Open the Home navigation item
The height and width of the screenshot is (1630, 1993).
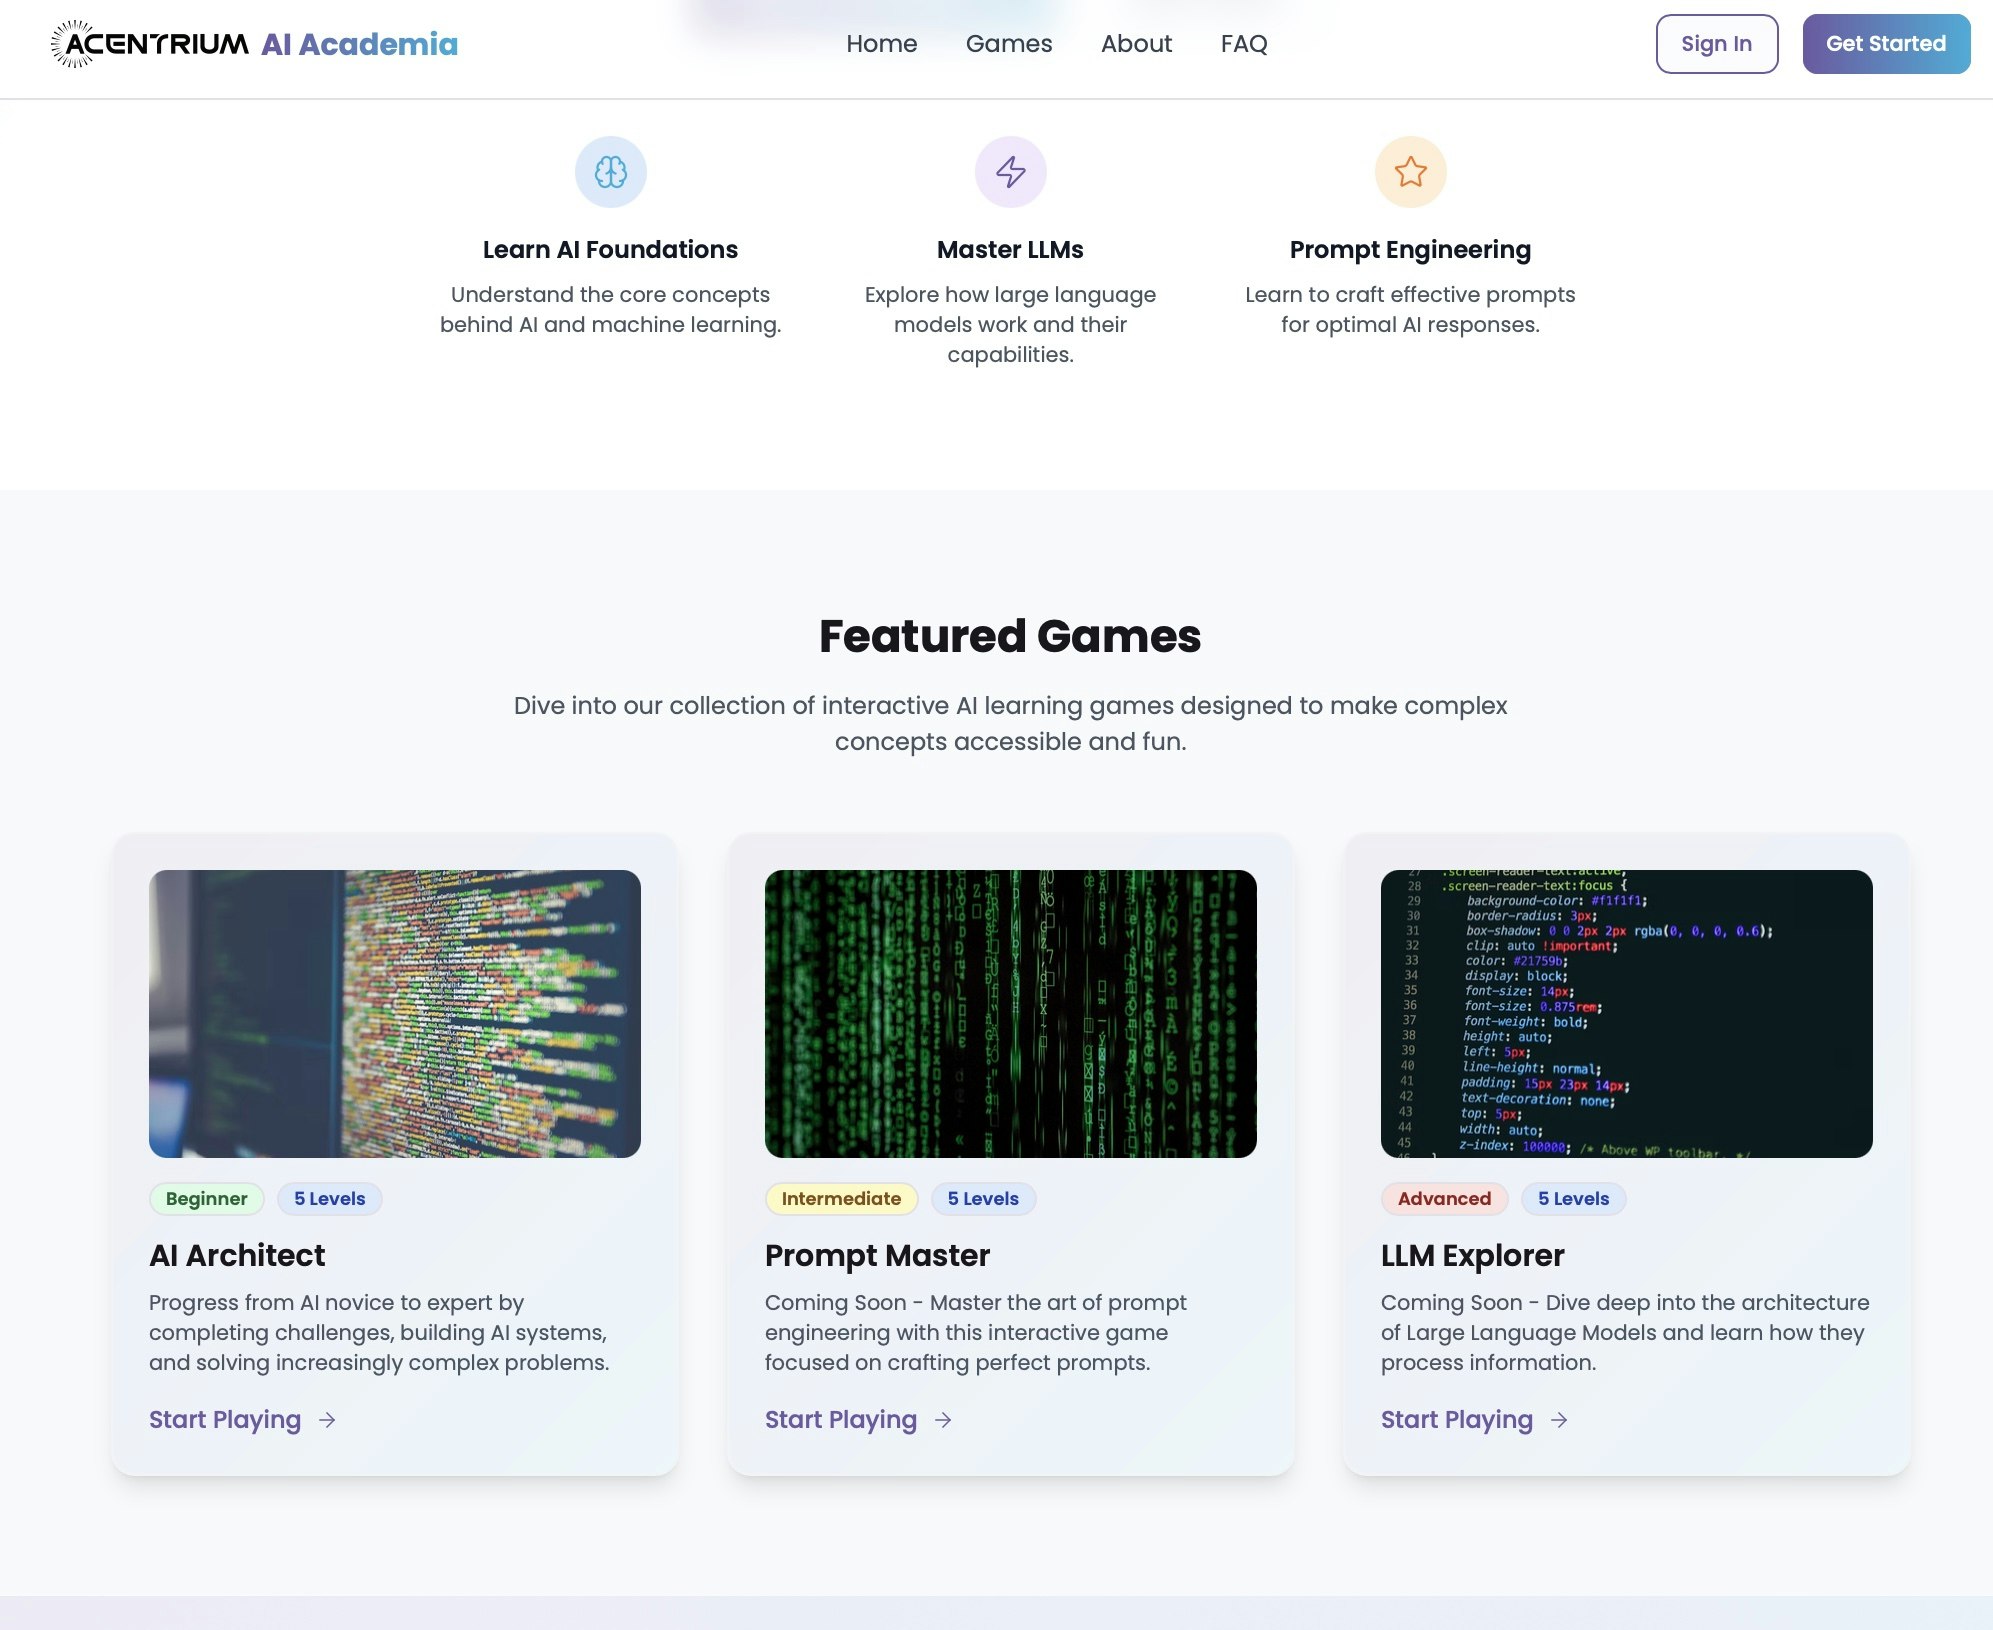point(881,44)
